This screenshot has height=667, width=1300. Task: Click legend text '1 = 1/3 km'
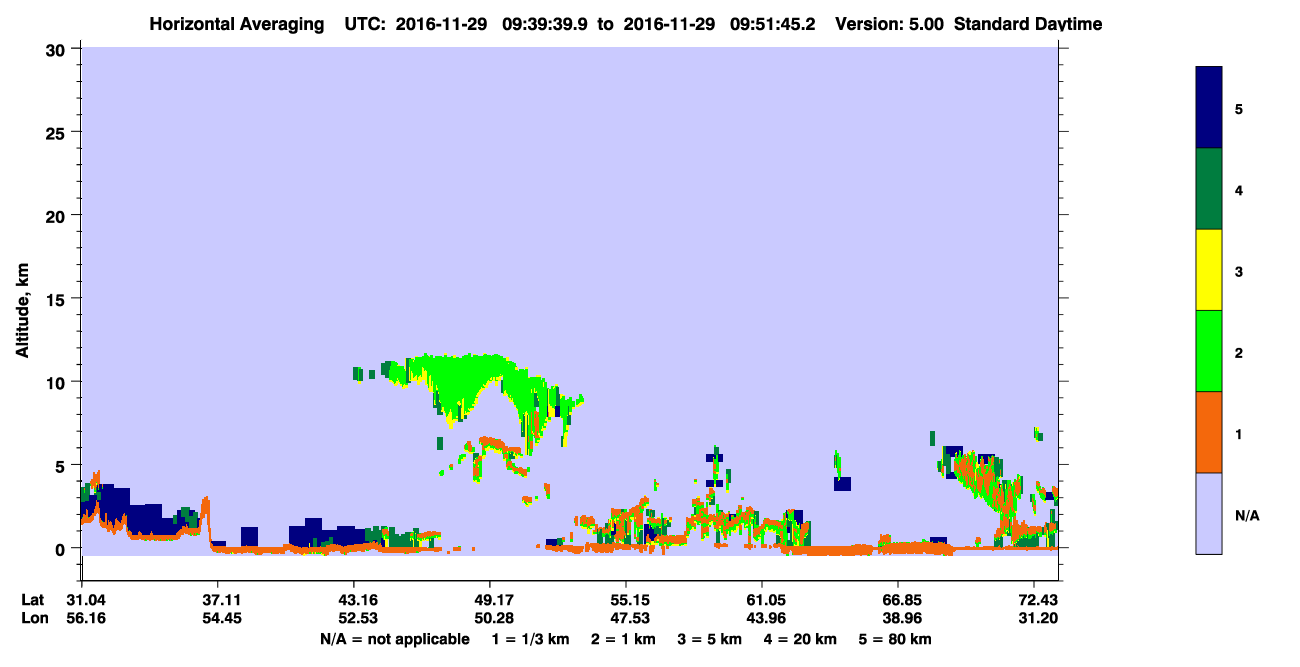point(531,639)
